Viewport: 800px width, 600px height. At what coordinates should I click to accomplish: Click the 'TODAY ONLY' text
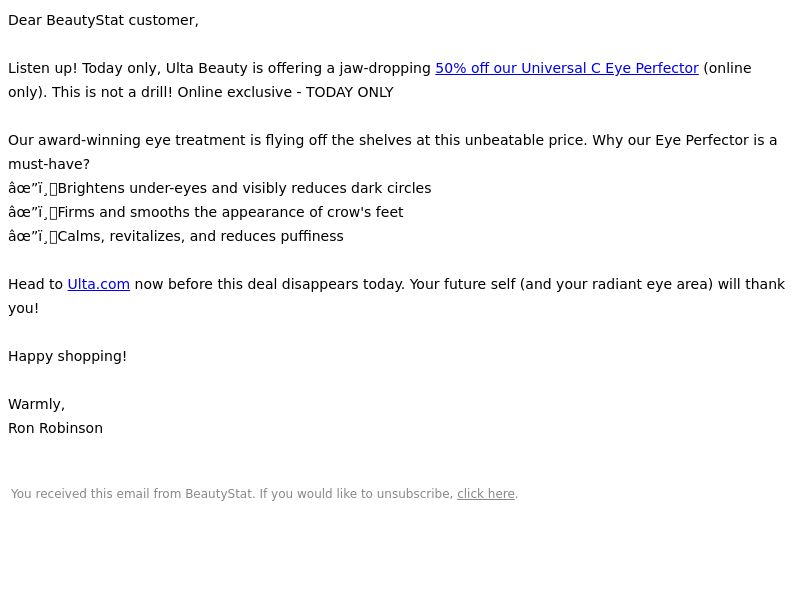349,92
